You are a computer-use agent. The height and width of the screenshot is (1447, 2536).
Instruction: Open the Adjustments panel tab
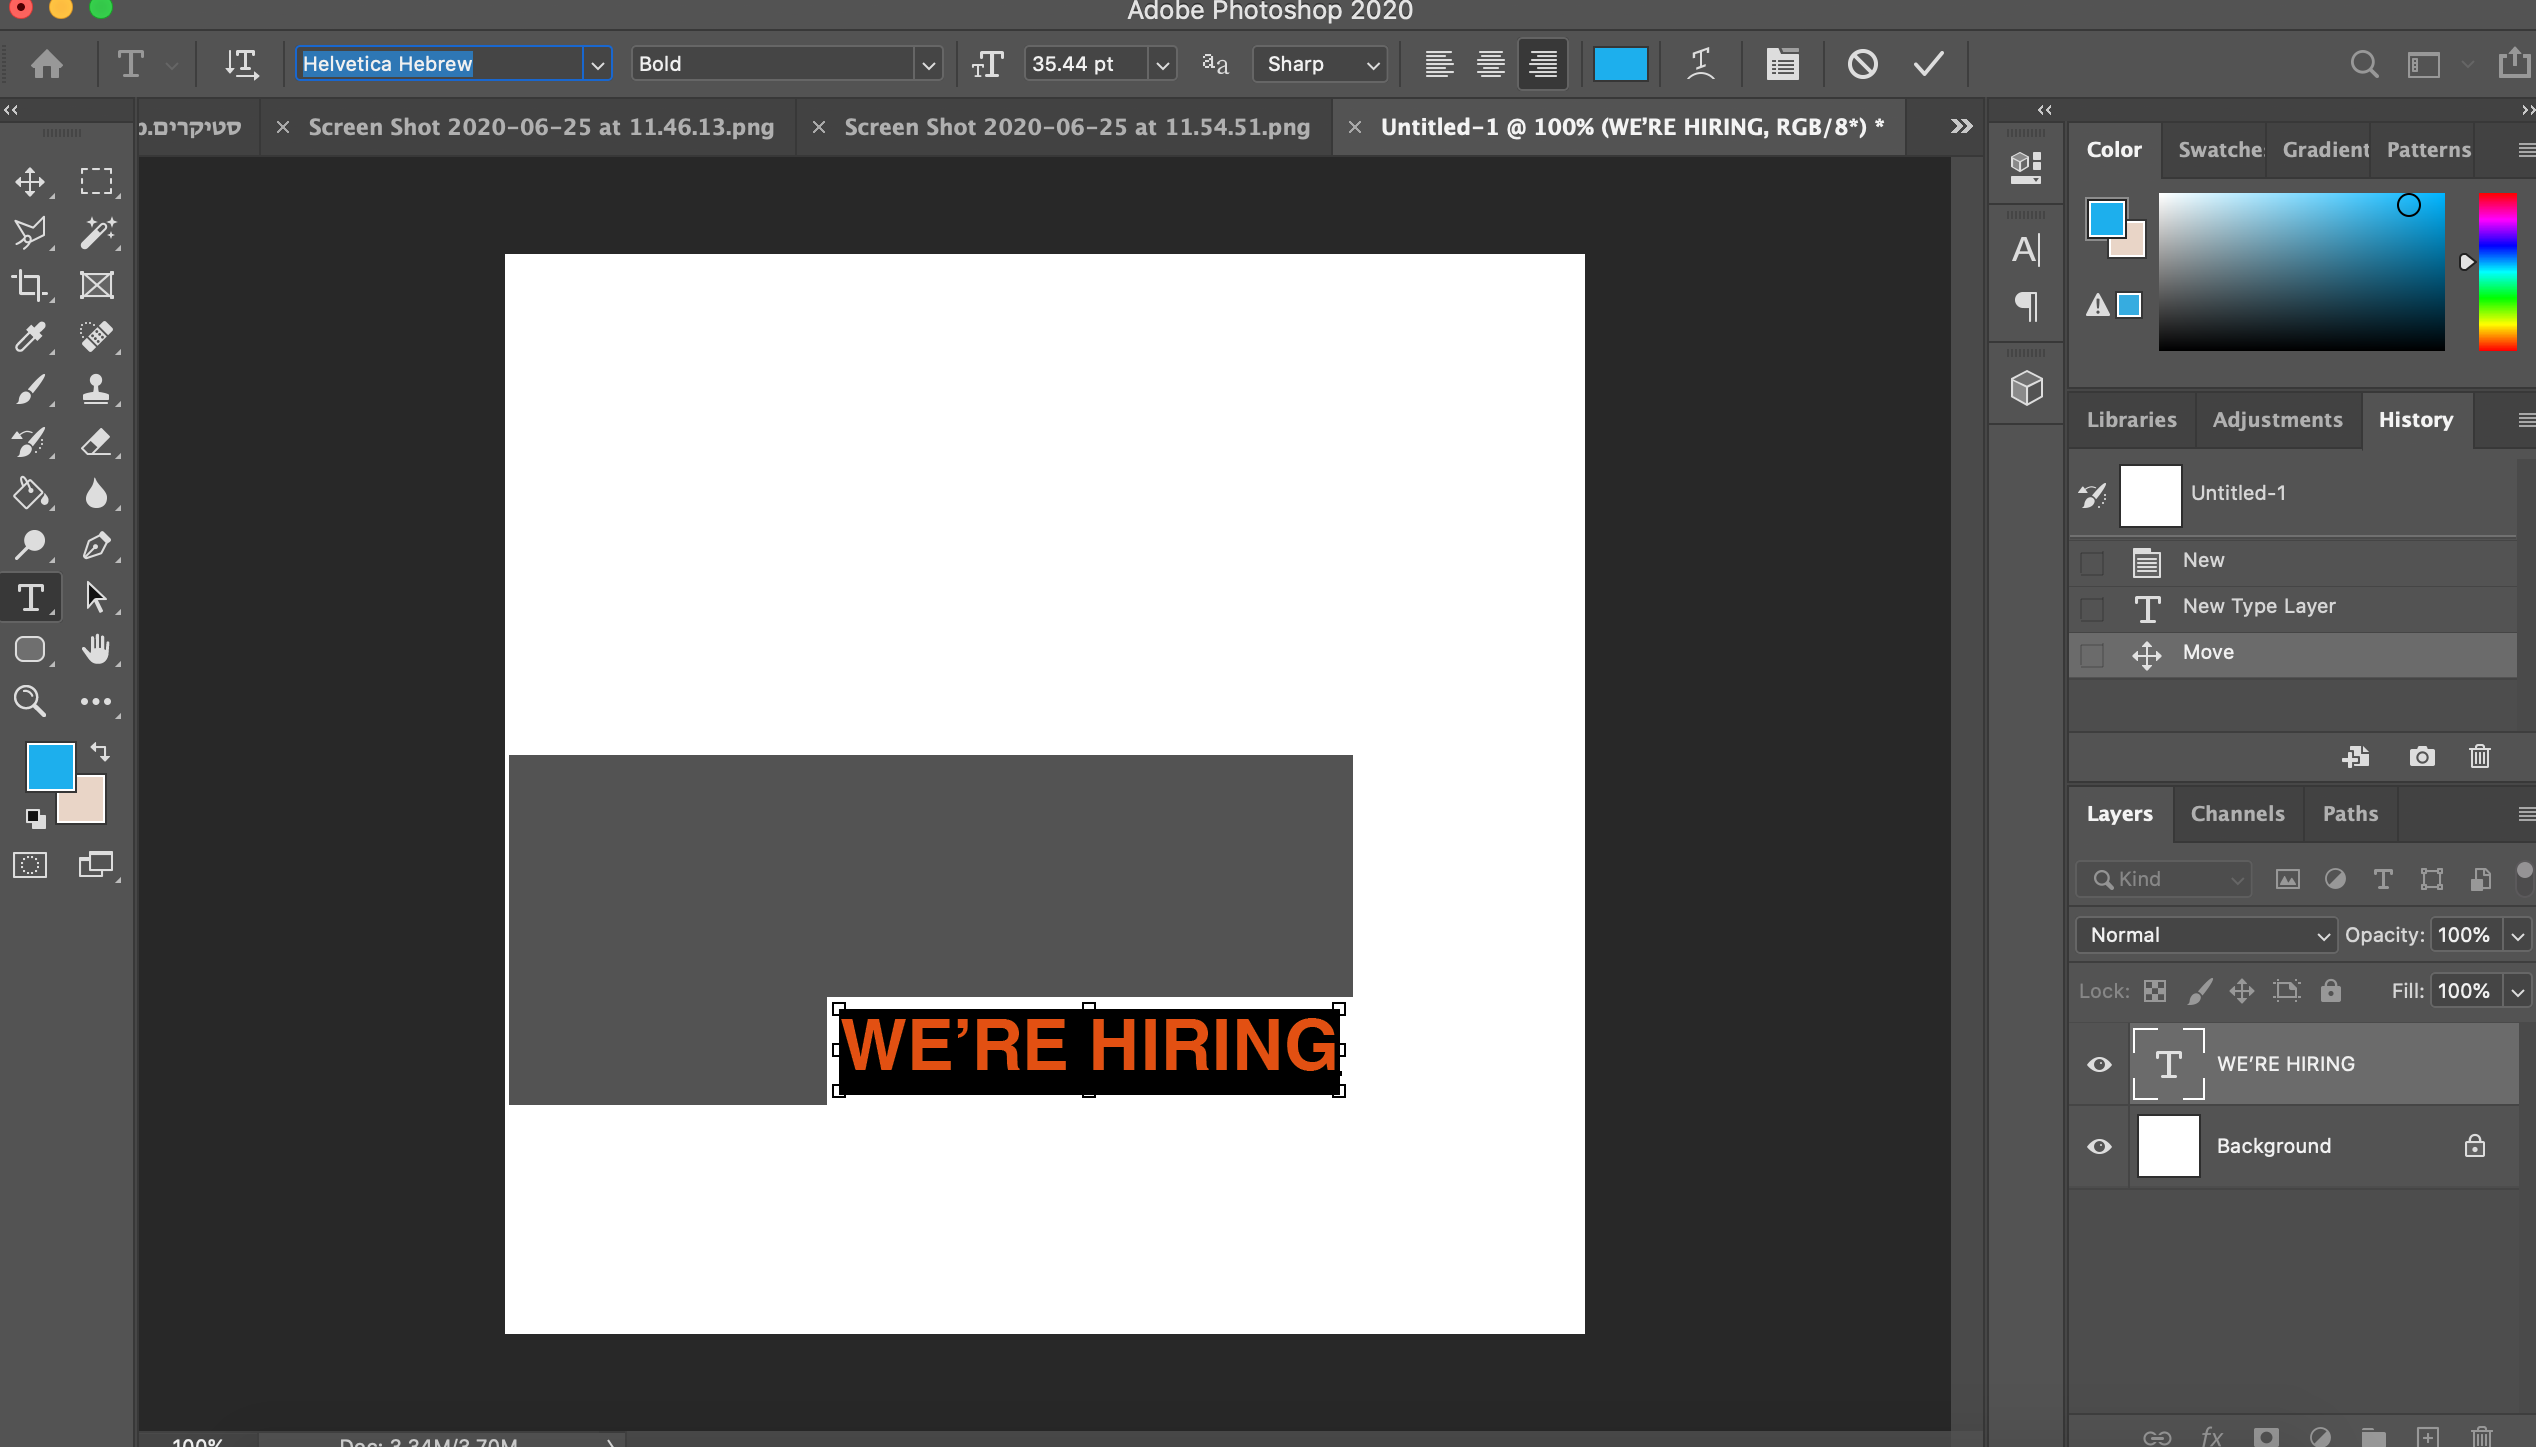tap(2277, 420)
